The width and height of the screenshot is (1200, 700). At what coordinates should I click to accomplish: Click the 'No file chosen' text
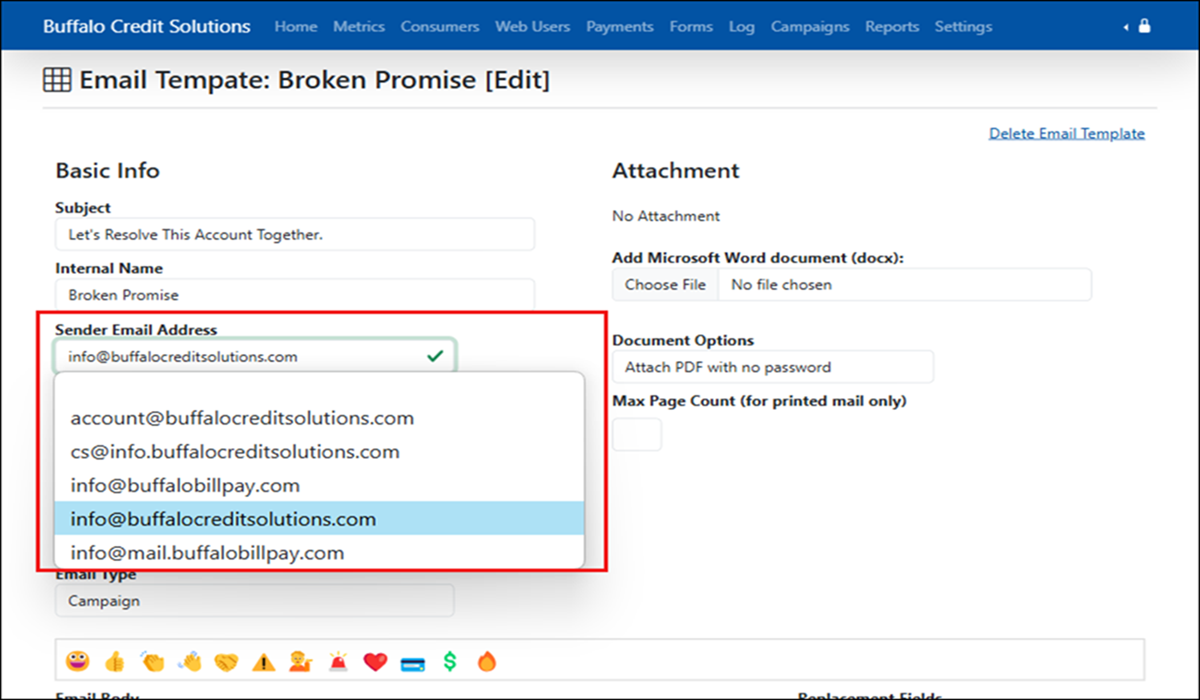click(x=781, y=285)
